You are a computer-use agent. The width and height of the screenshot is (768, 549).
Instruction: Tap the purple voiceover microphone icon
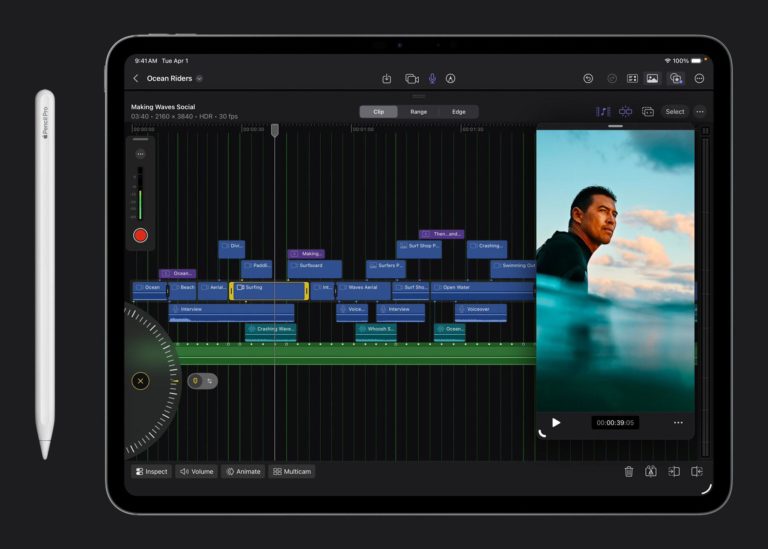432,78
